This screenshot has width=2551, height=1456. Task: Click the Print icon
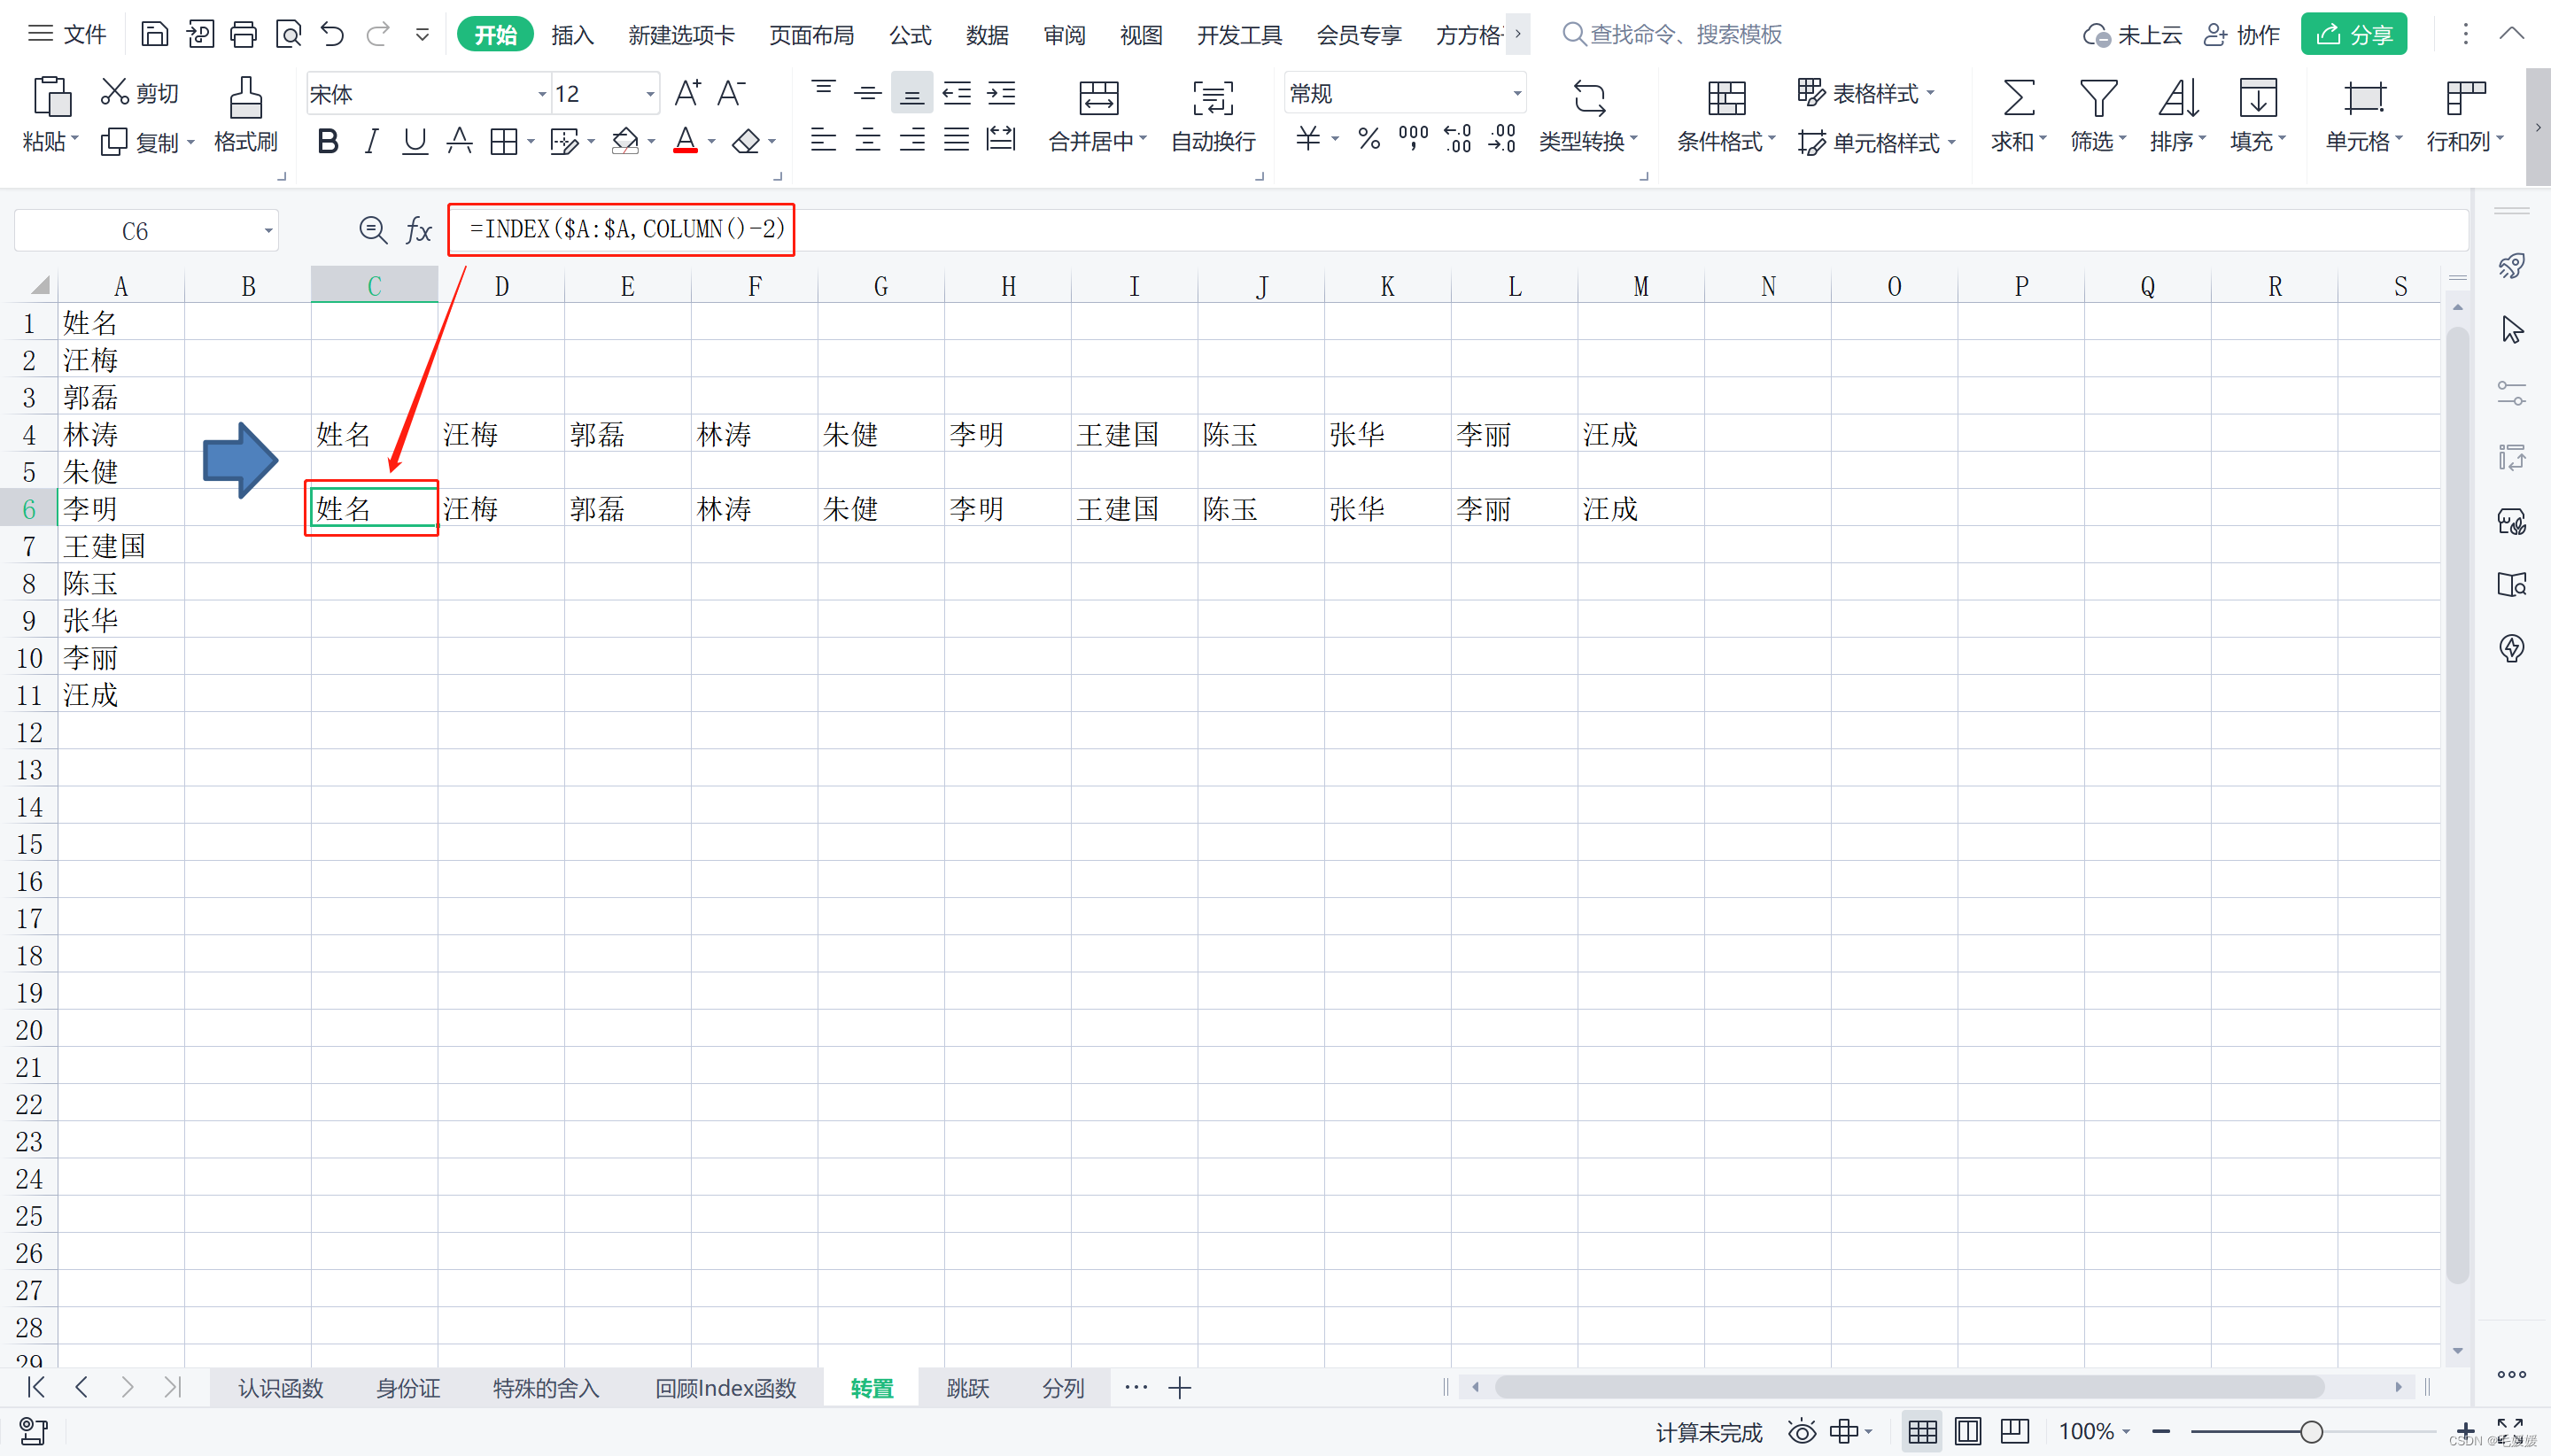coord(243,35)
